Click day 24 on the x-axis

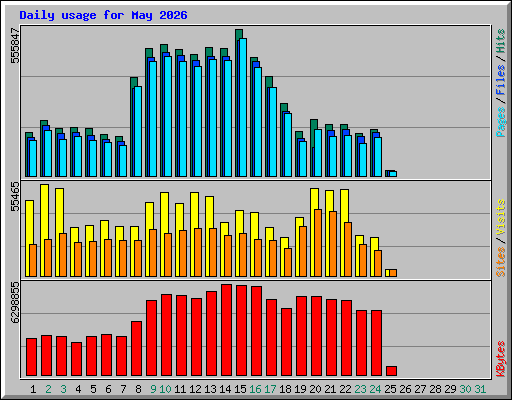coord(376,389)
